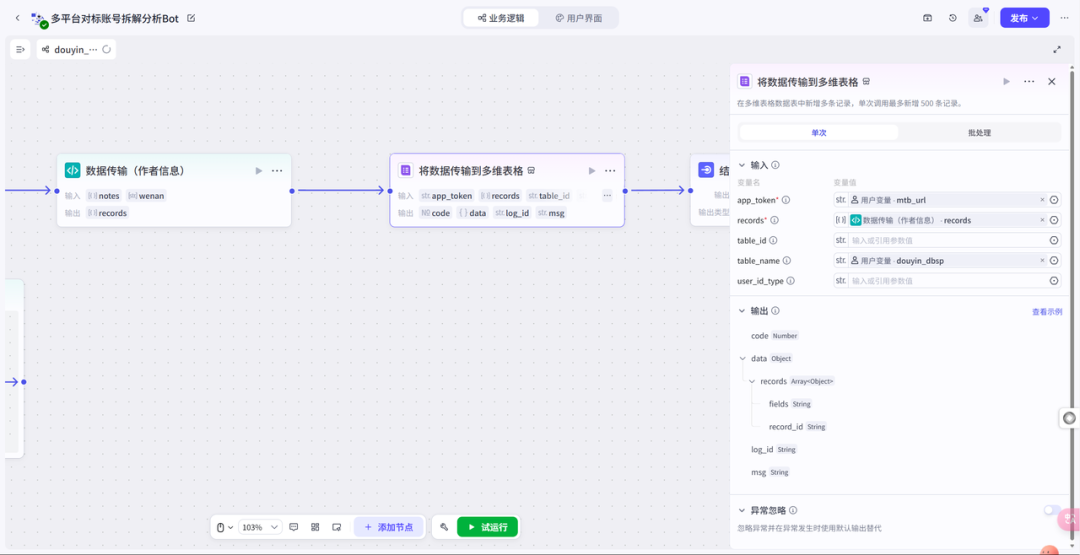This screenshot has width=1080, height=555.
Task: Expand canvas to fullscreen
Action: coord(1057,50)
